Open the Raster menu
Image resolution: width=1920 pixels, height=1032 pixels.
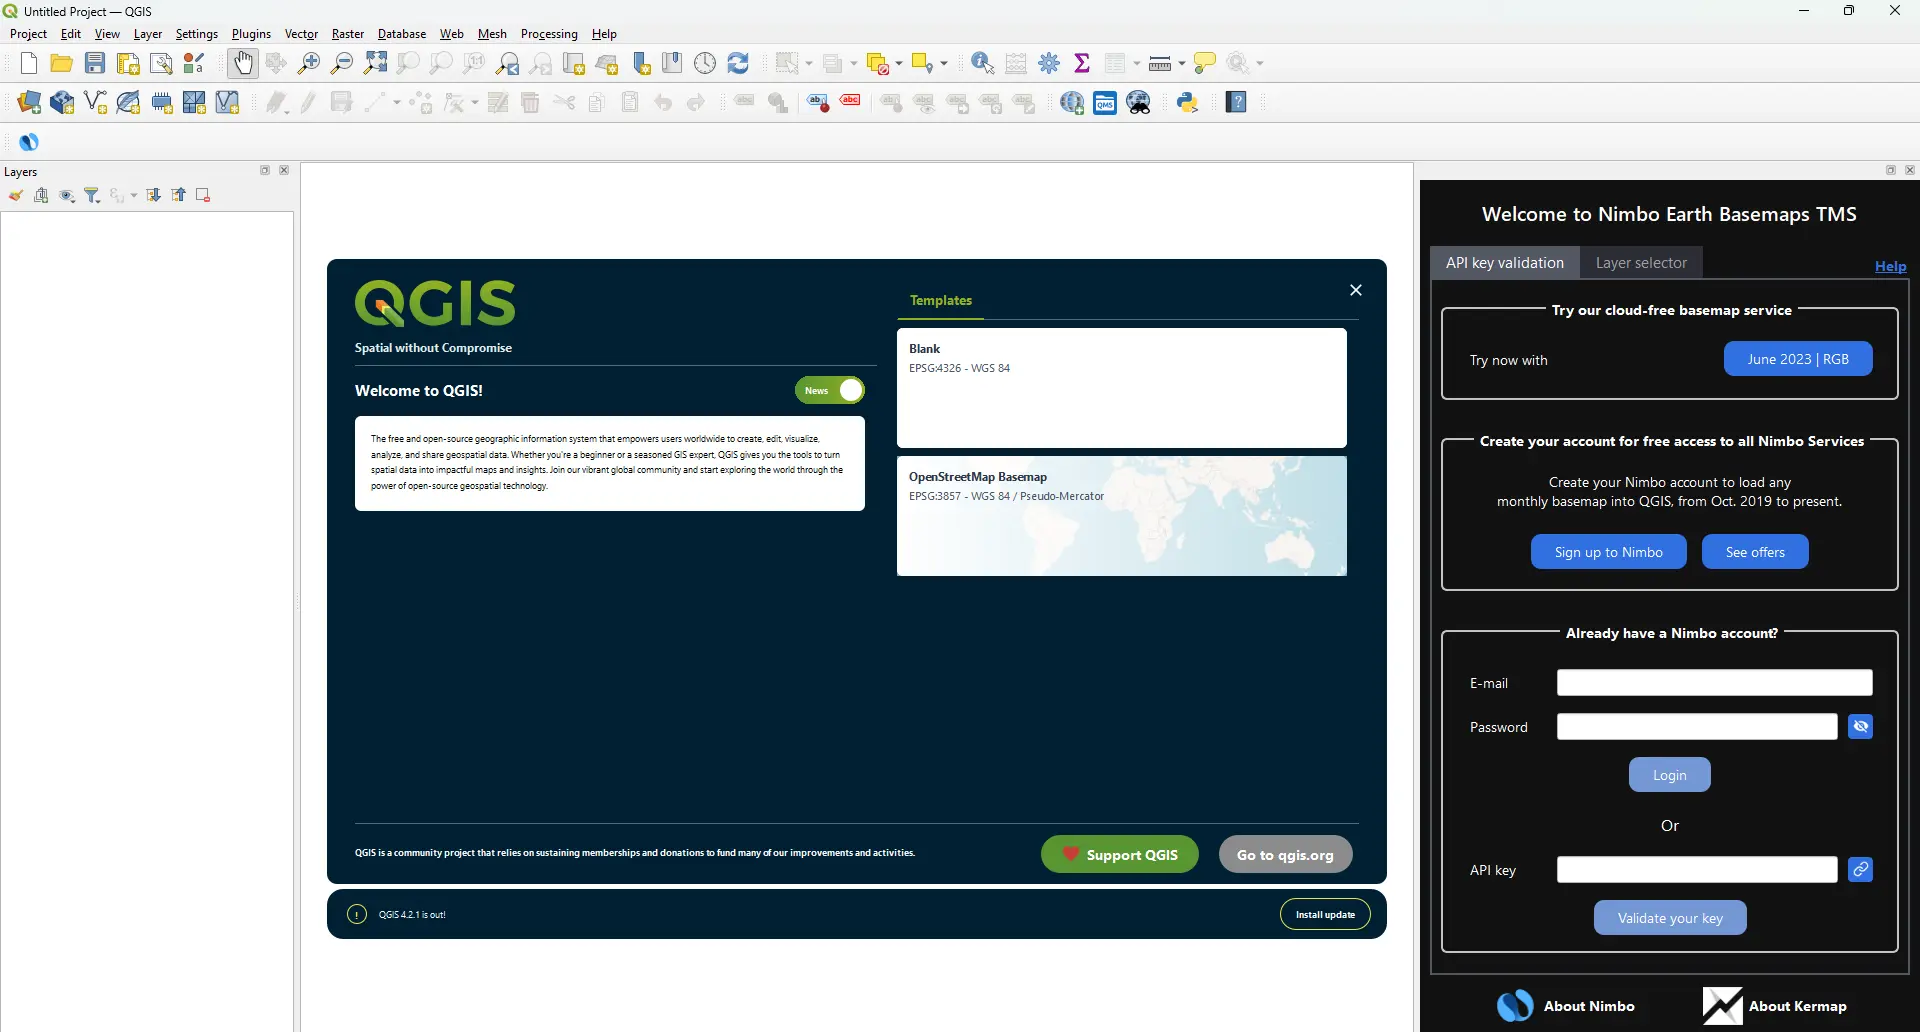point(348,34)
